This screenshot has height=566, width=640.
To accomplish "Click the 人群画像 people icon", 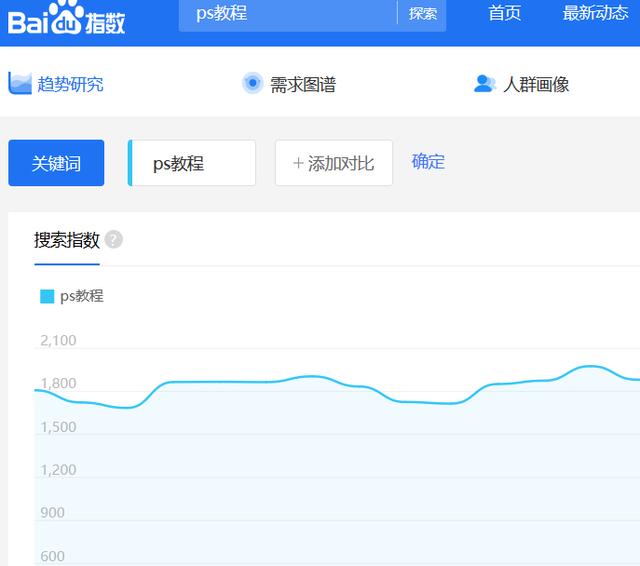I will [484, 84].
